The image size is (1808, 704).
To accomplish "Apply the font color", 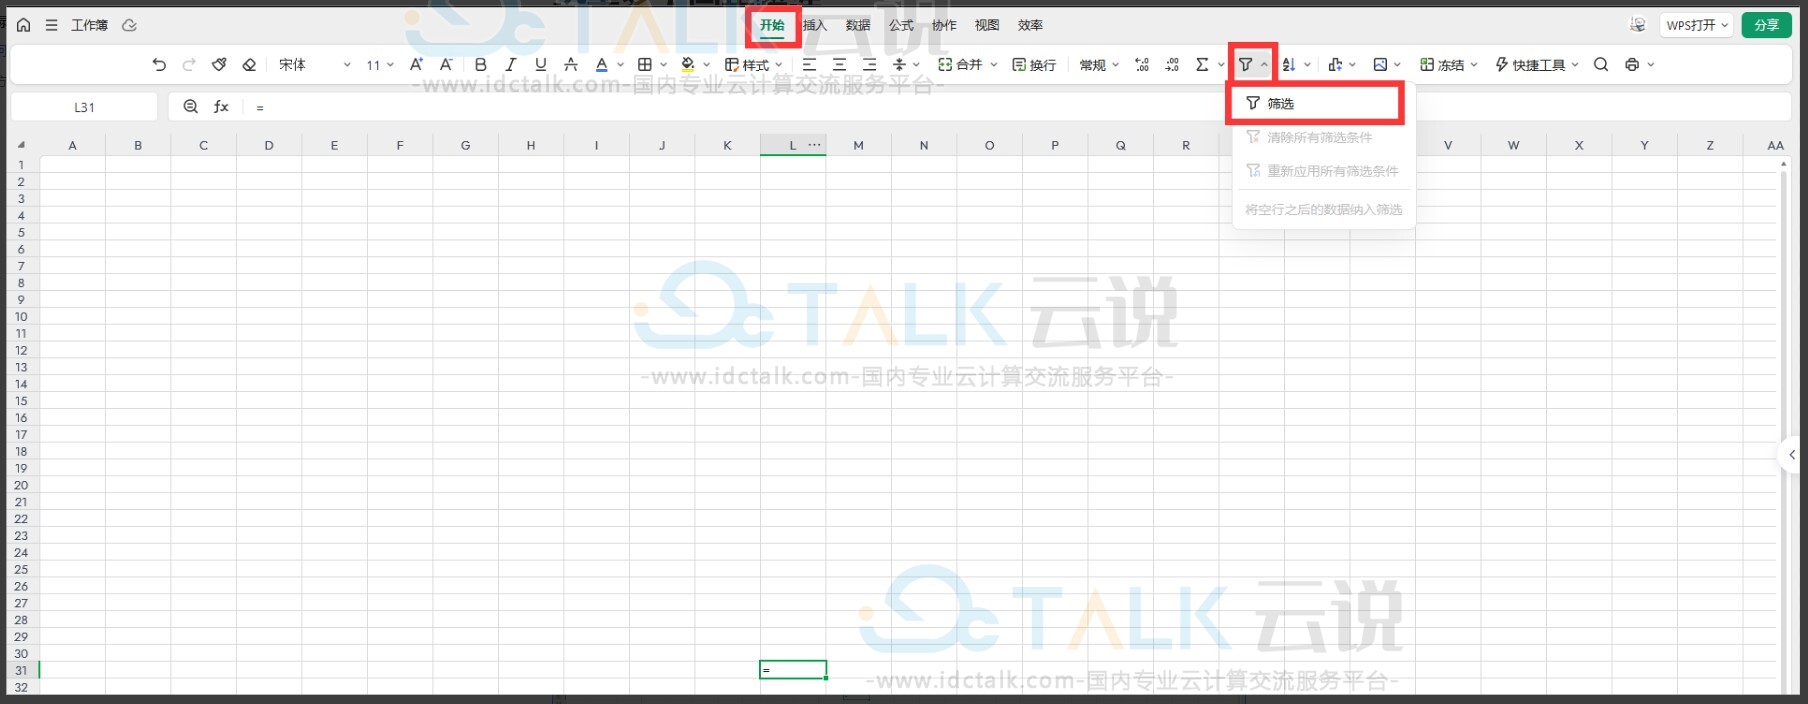I will tap(602, 65).
